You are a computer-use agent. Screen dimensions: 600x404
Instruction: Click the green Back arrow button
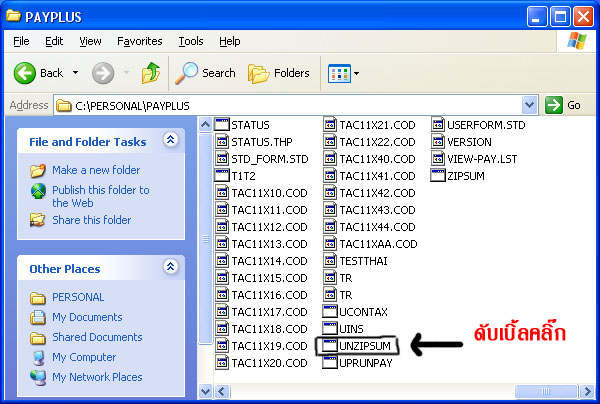(x=24, y=73)
